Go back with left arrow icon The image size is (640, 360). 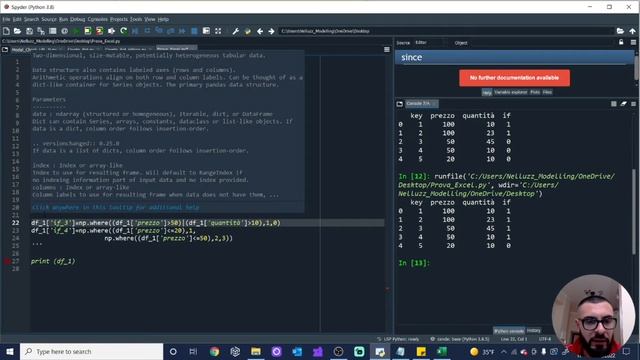pos(260,31)
